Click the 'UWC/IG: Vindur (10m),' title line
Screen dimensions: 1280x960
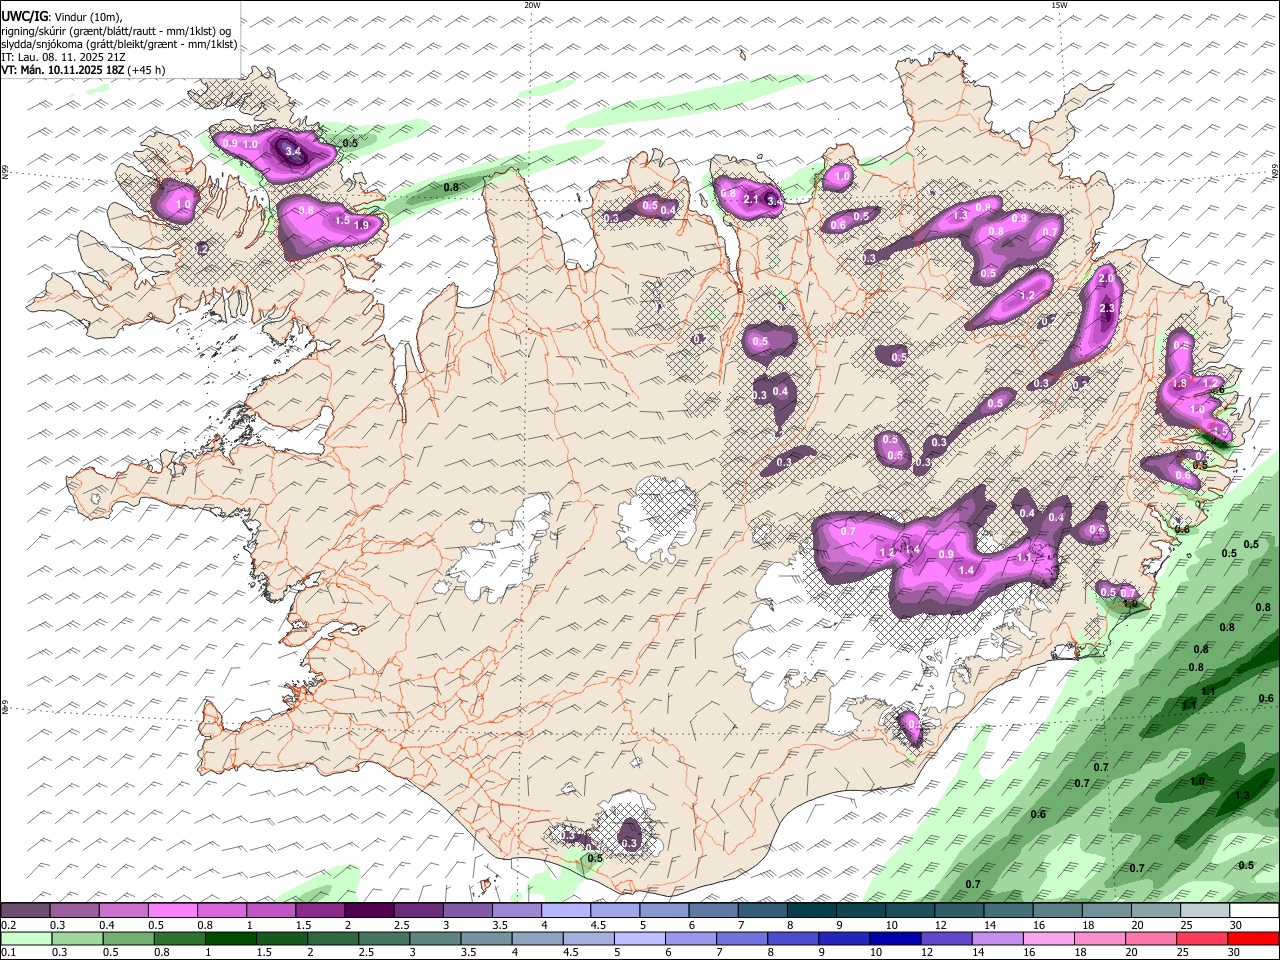click(x=62, y=17)
